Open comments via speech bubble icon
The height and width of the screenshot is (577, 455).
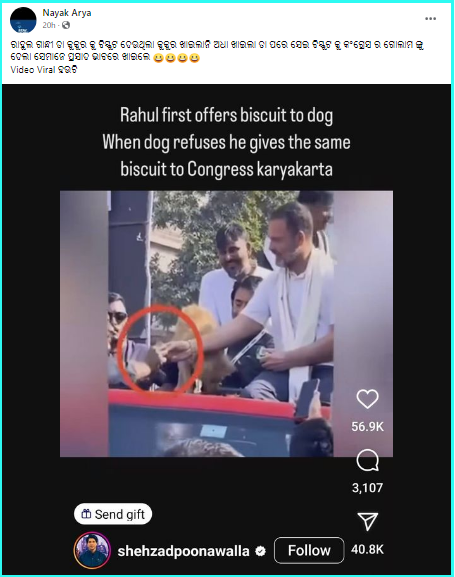point(367,460)
